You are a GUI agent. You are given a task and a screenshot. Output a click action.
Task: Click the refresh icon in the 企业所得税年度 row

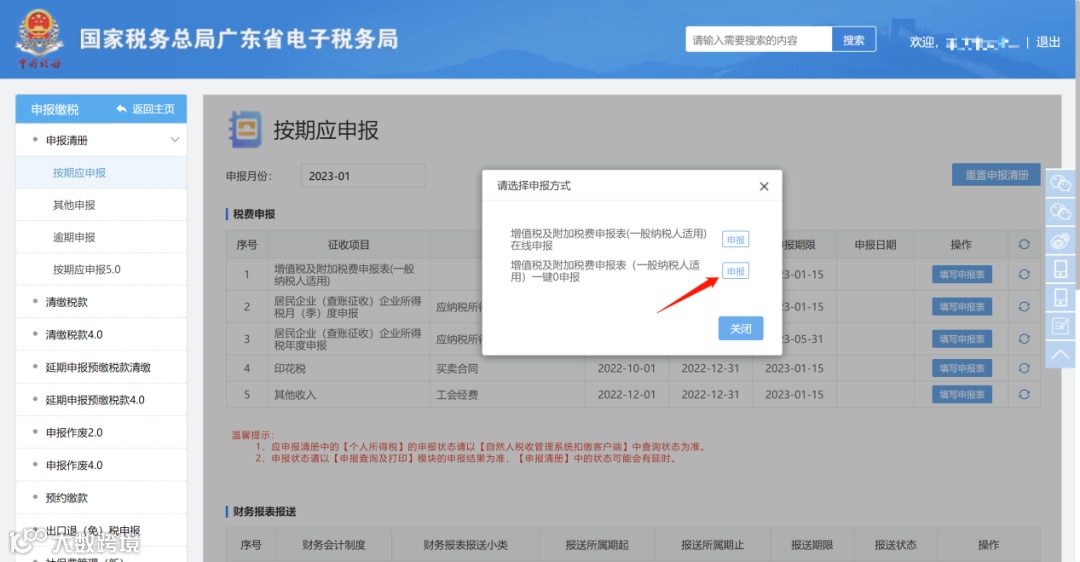1024,339
